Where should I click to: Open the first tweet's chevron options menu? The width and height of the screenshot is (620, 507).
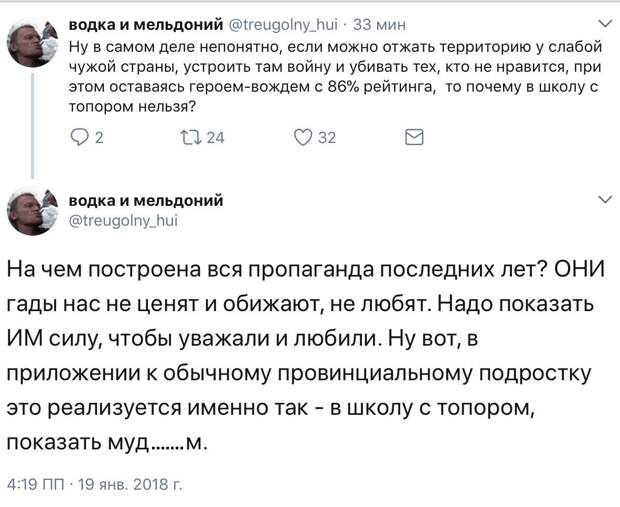click(605, 24)
